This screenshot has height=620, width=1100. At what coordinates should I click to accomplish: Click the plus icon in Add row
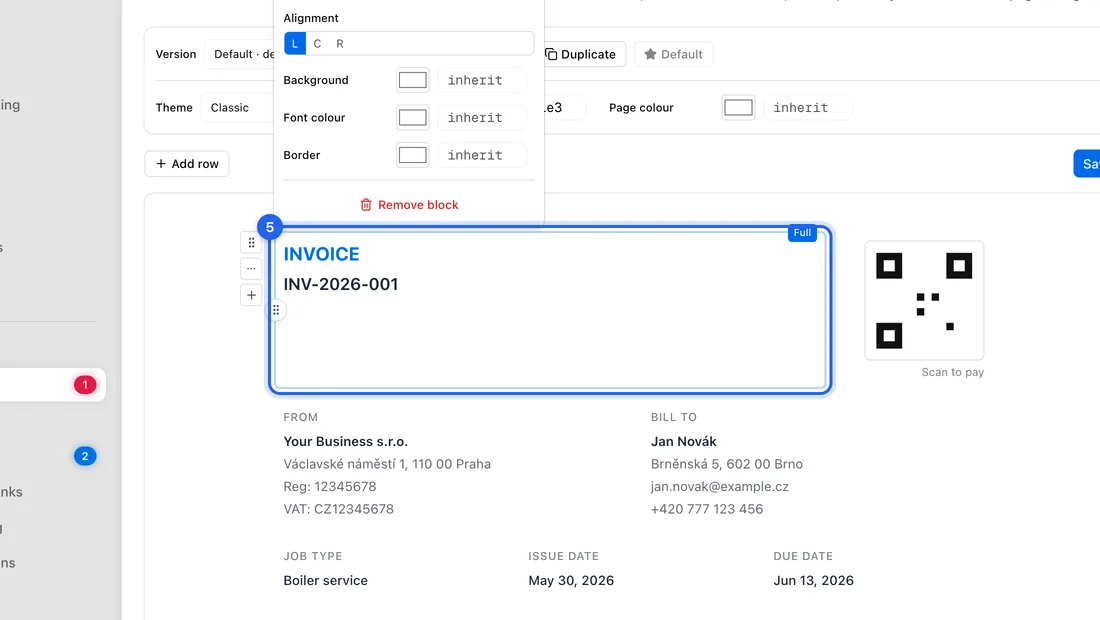coord(161,163)
